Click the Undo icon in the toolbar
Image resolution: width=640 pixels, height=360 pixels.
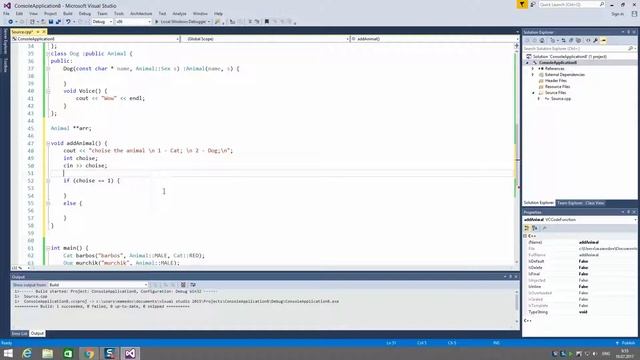[x=68, y=22]
